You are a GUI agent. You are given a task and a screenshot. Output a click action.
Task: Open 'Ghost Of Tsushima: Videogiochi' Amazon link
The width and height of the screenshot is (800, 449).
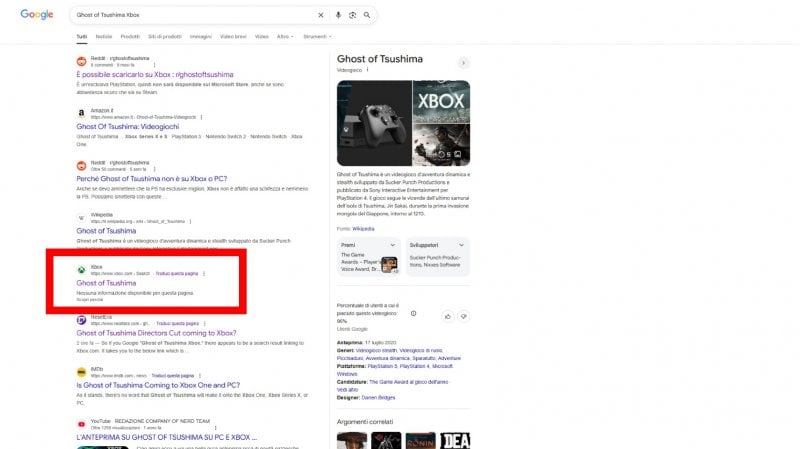pos(131,127)
